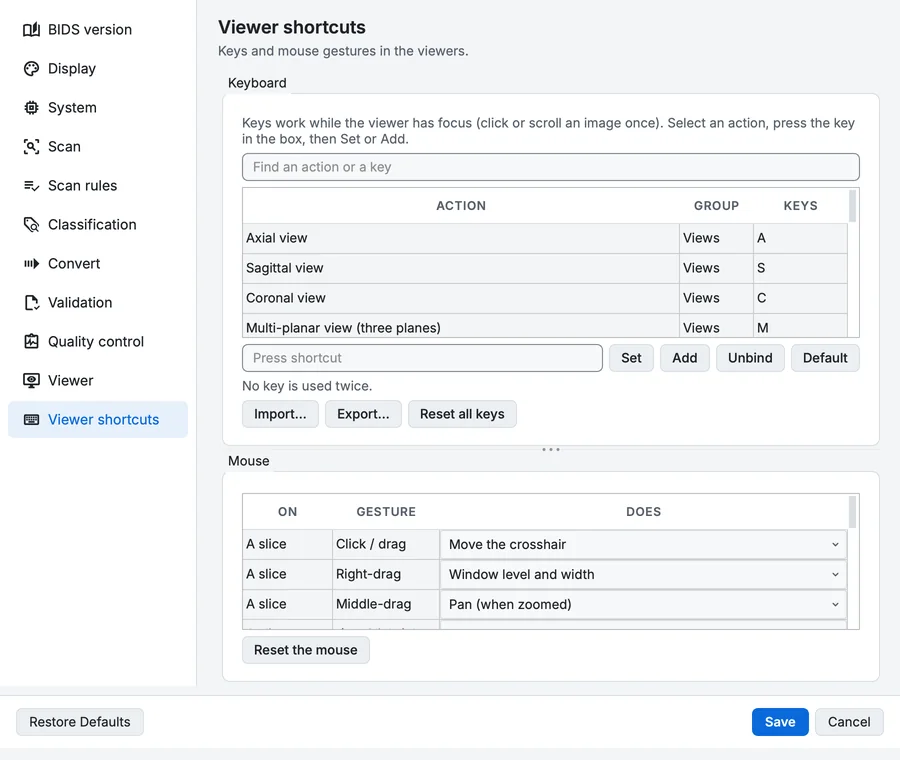Click the Convert arrow icon

32,263
